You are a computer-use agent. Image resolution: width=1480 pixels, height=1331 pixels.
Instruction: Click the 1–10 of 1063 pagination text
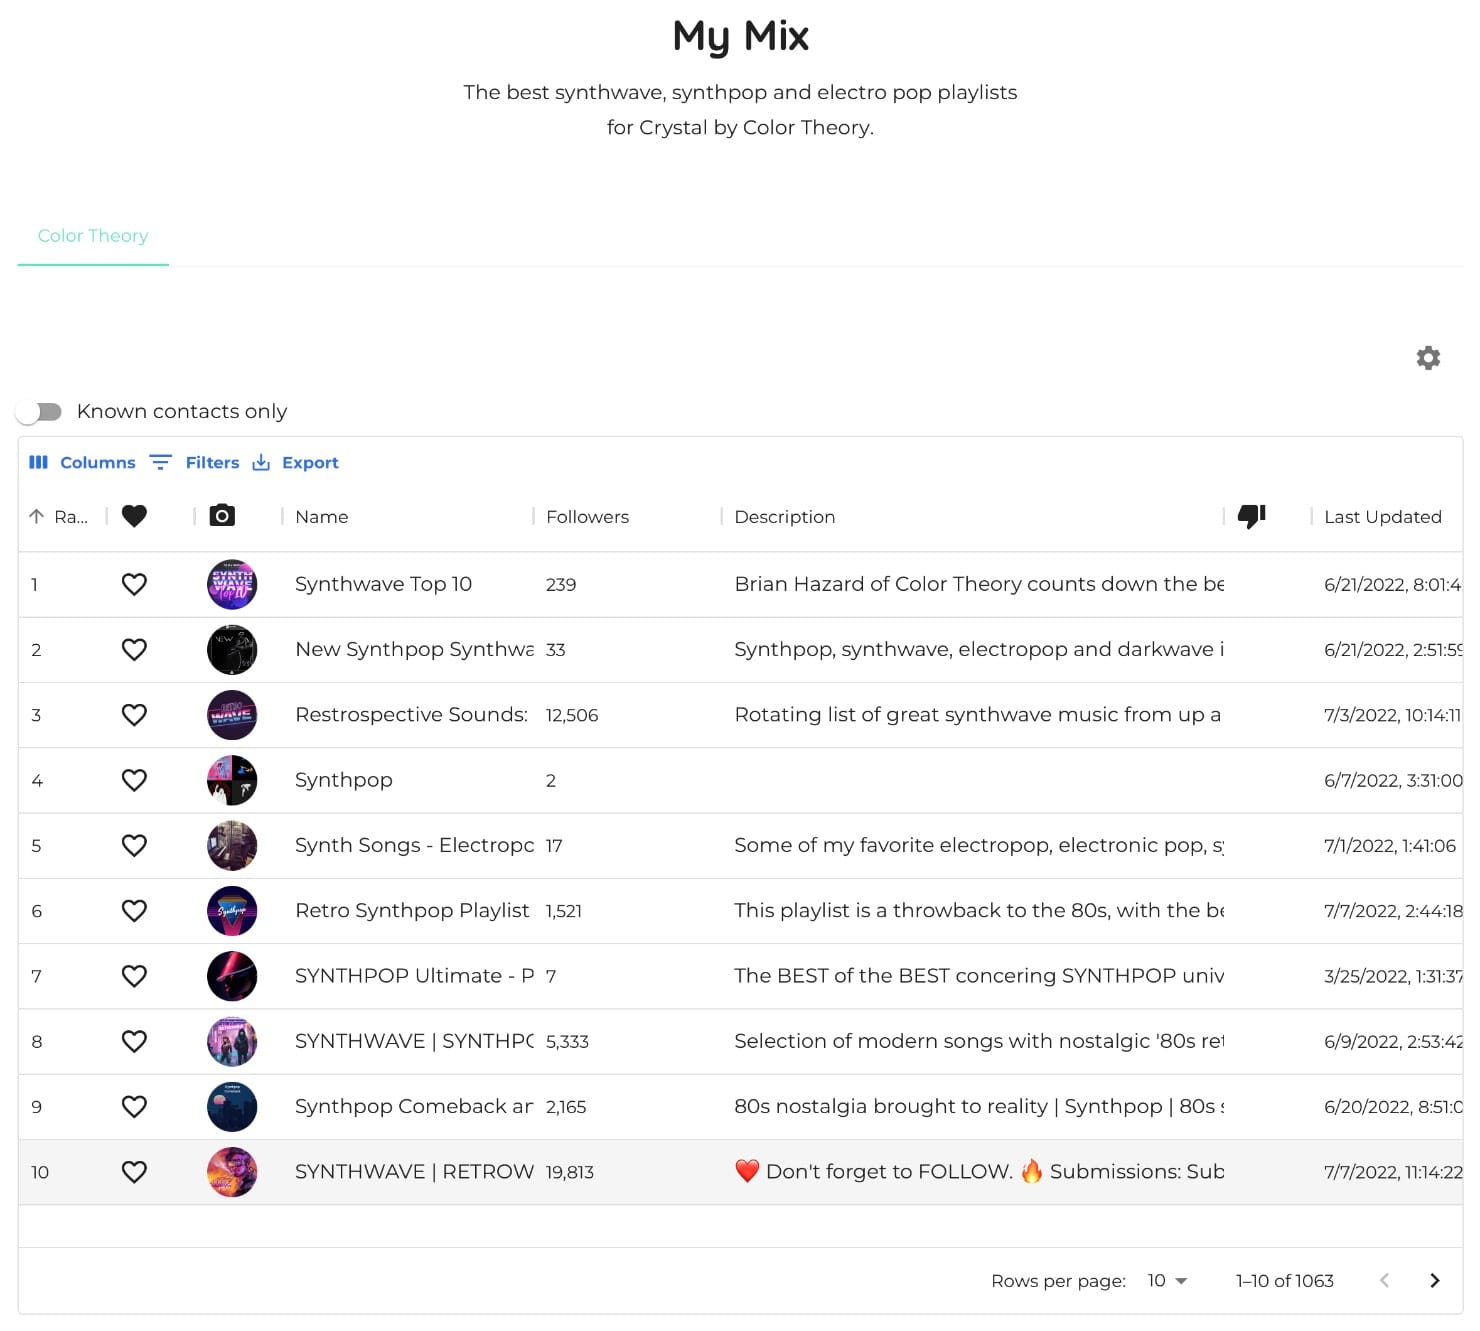[1285, 1281]
